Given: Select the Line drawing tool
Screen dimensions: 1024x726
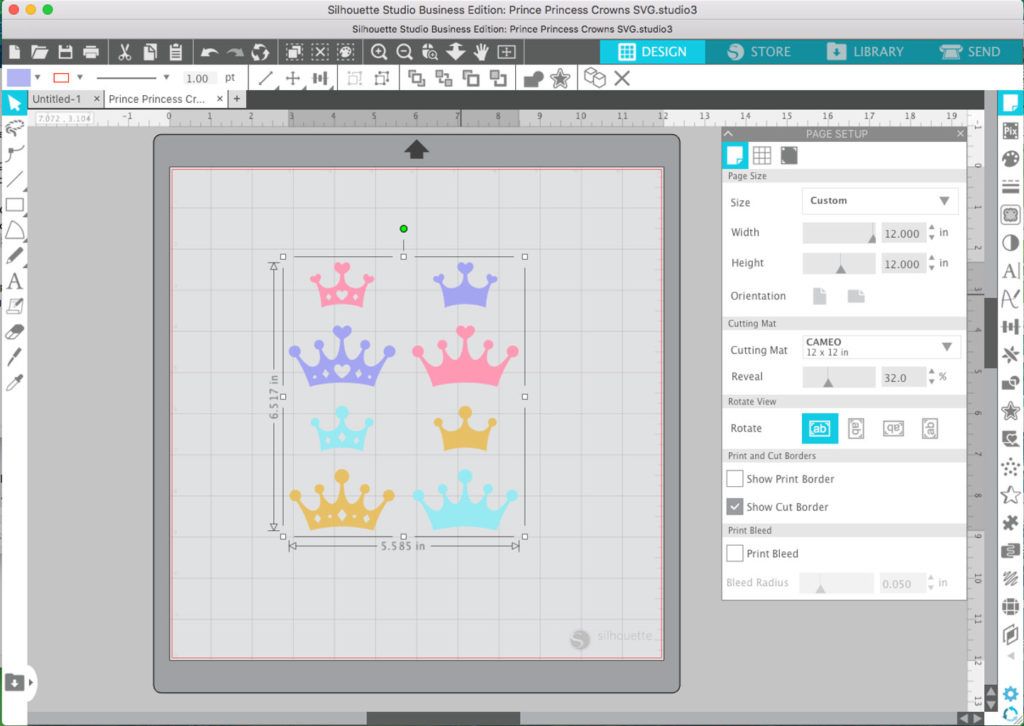Looking at the screenshot, I should pyautogui.click(x=14, y=178).
